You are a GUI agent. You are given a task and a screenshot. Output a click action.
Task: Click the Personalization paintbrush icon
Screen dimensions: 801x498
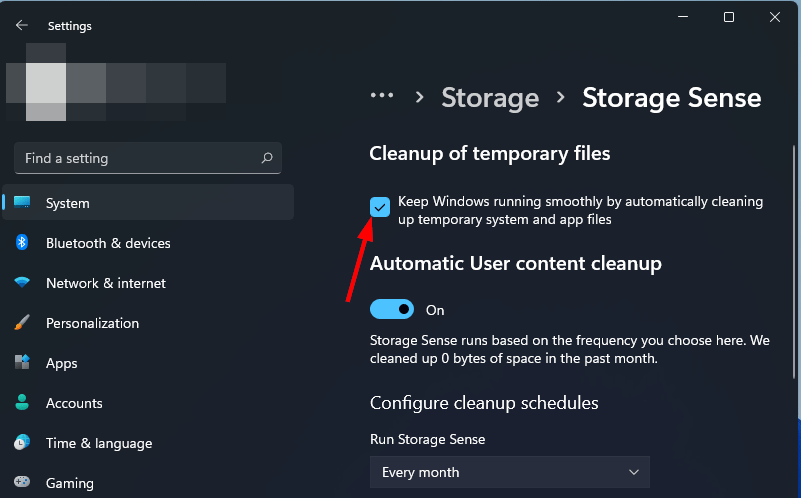(x=22, y=322)
